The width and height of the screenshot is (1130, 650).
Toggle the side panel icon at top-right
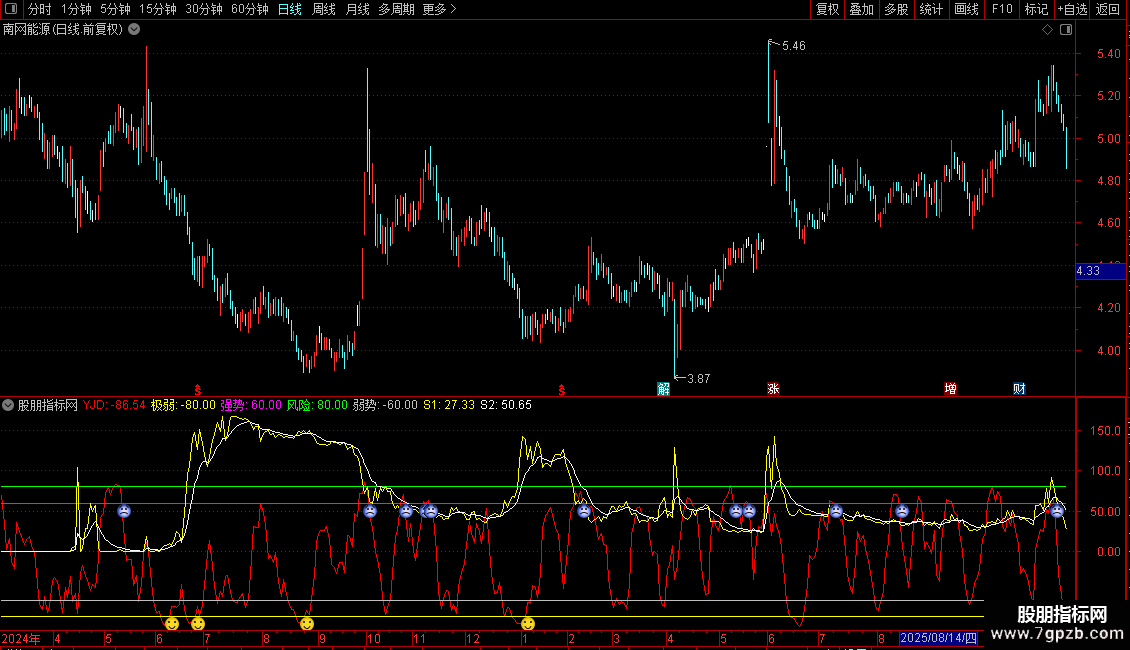click(x=1066, y=30)
